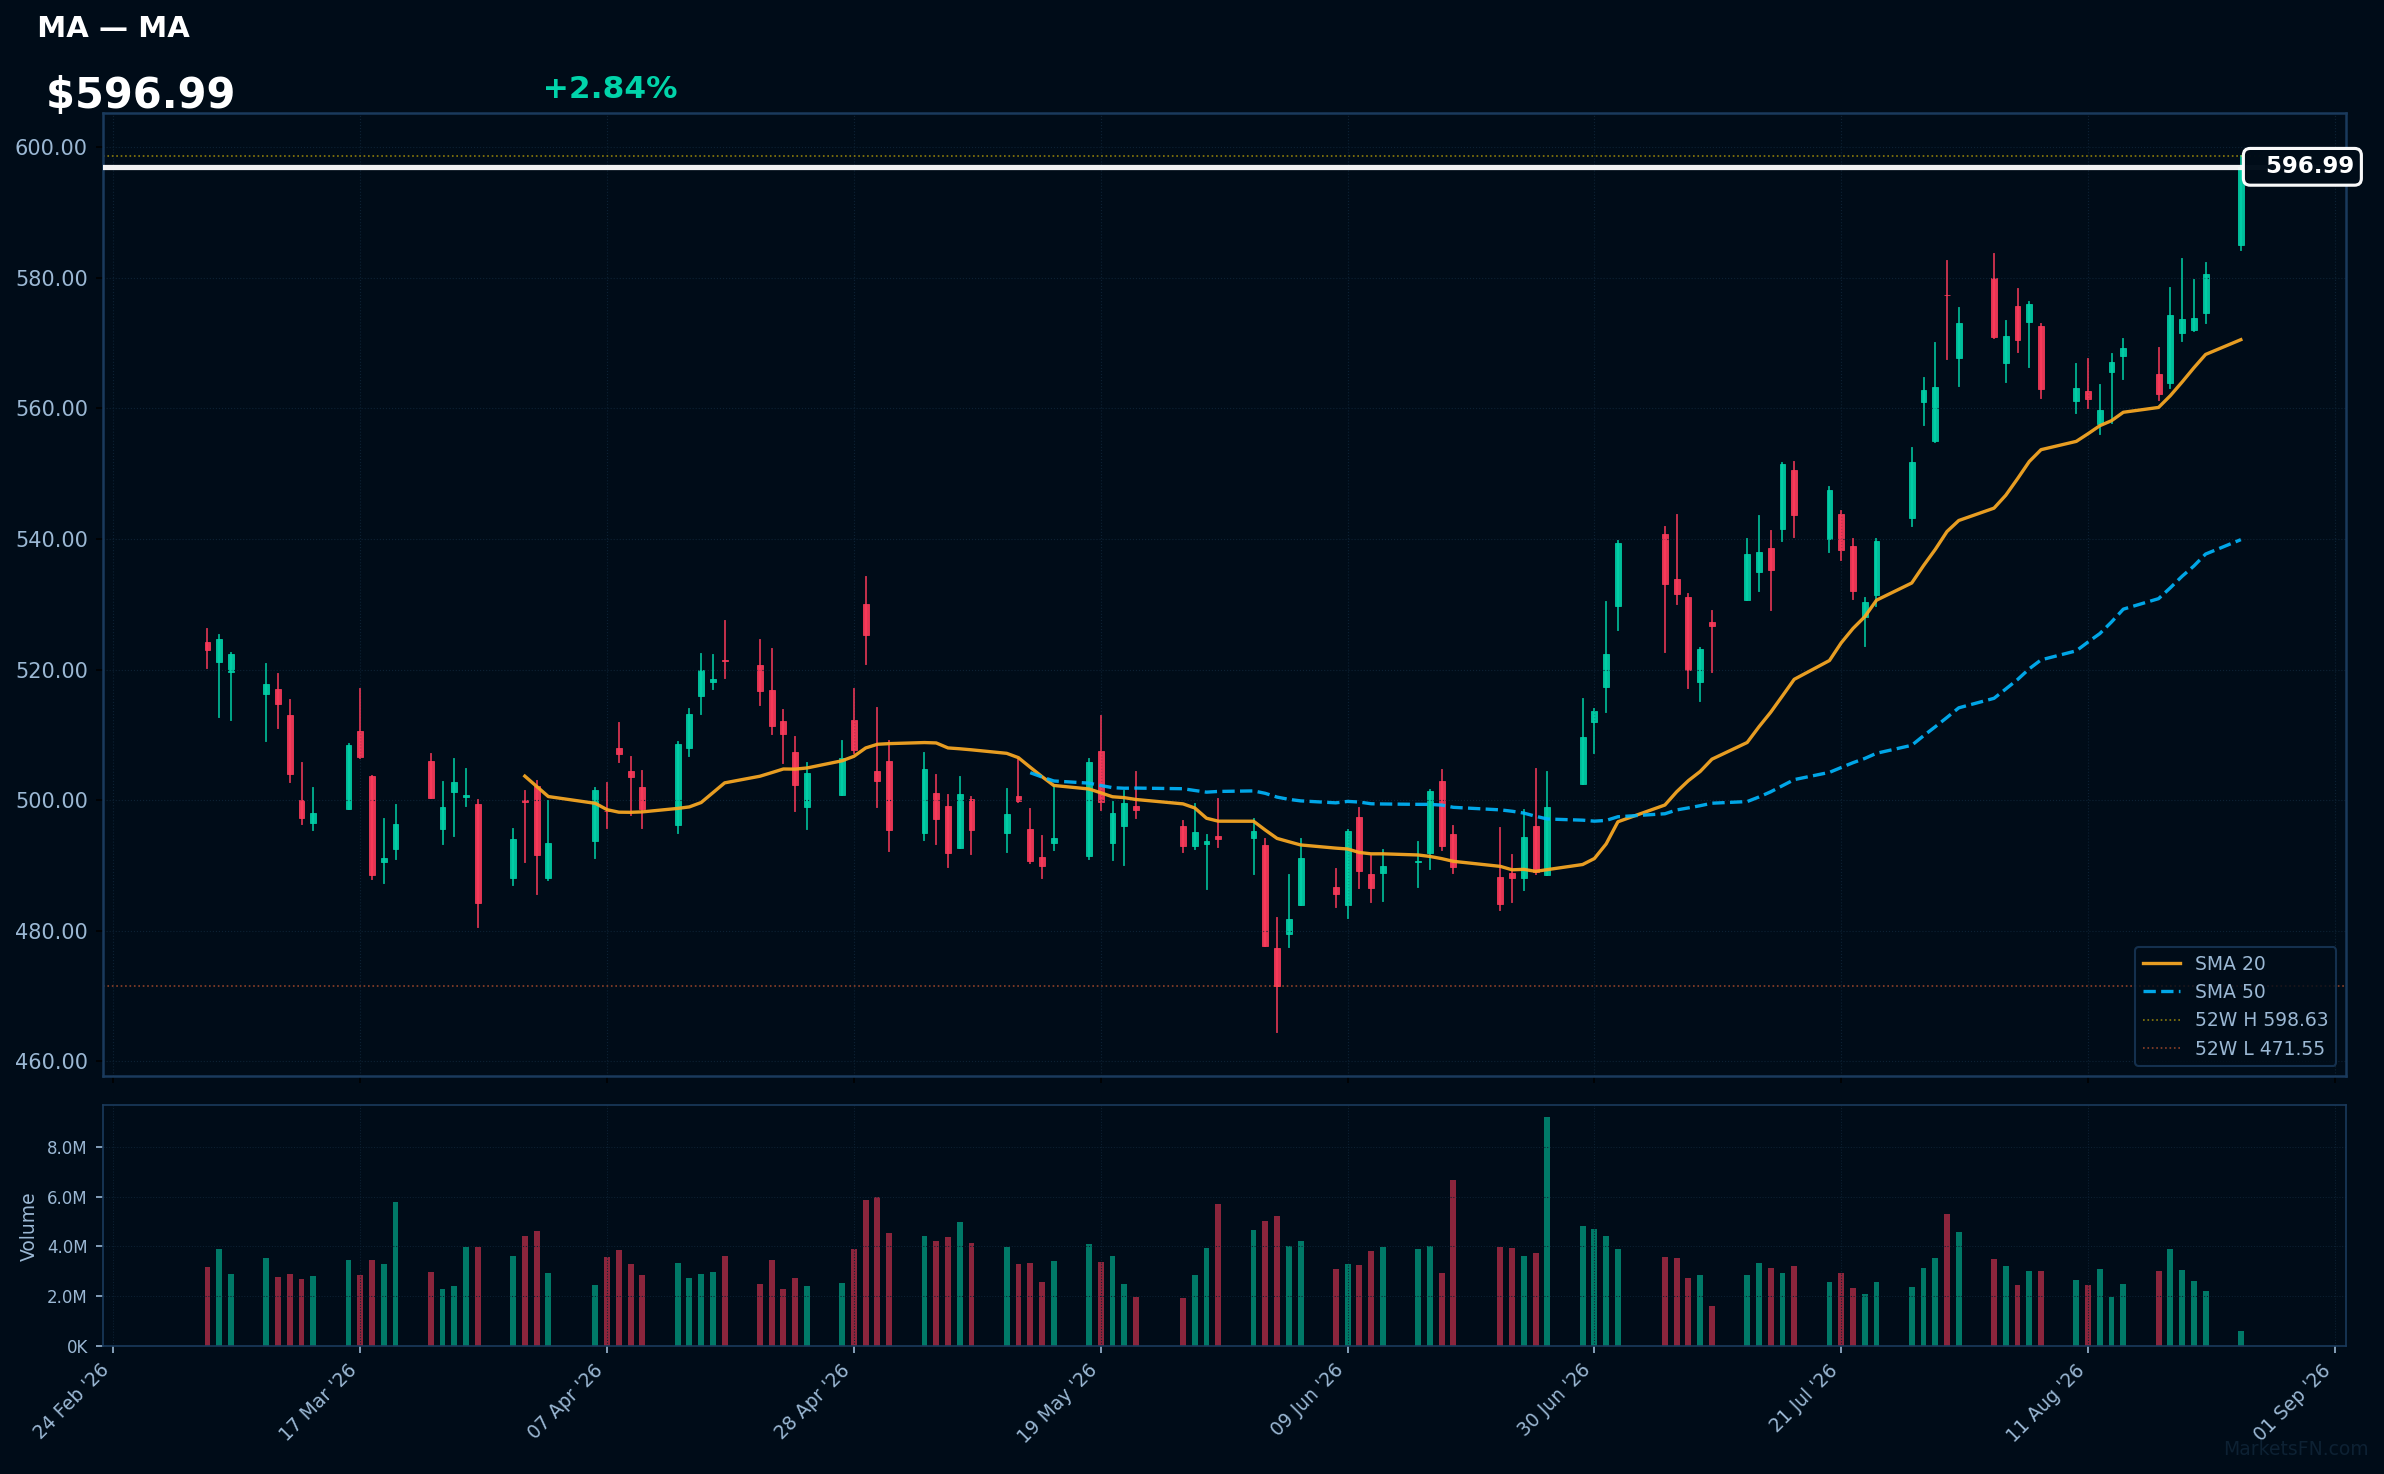Click the 540.00 price axis label

click(x=51, y=539)
